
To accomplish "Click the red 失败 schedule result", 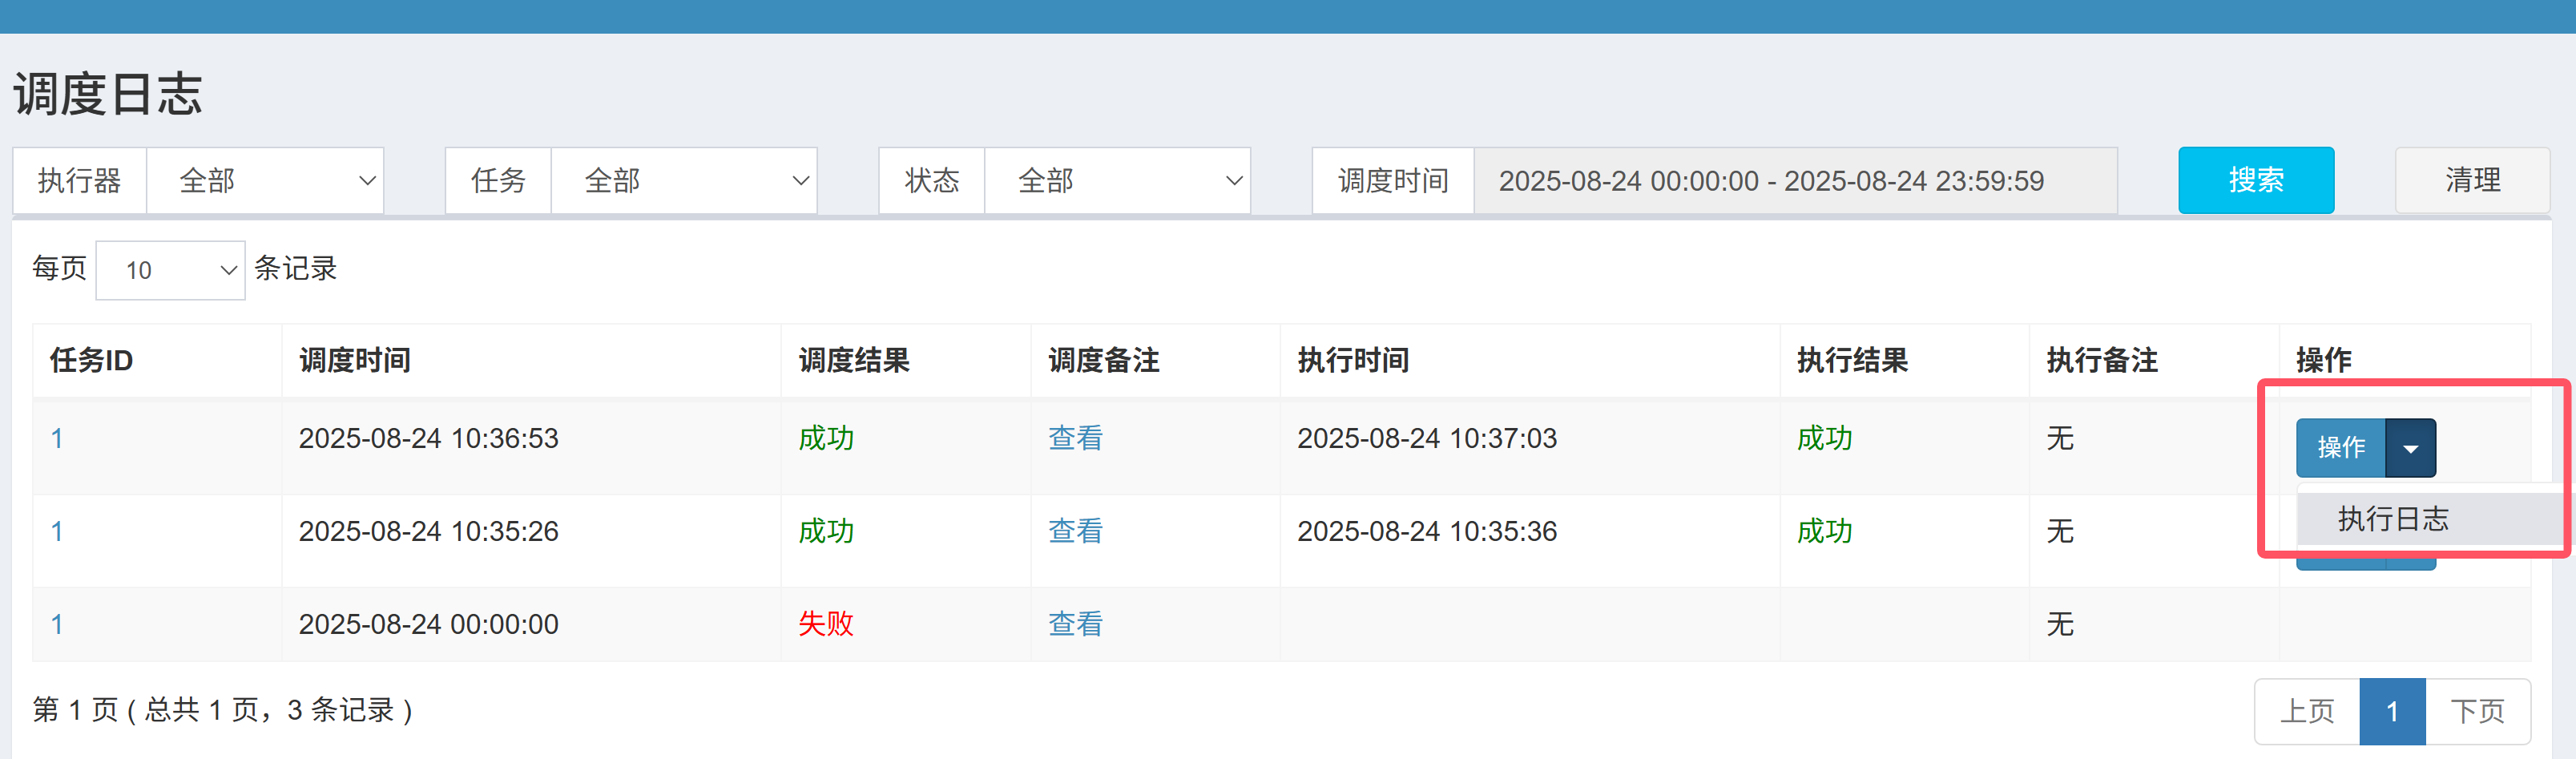I will [826, 625].
